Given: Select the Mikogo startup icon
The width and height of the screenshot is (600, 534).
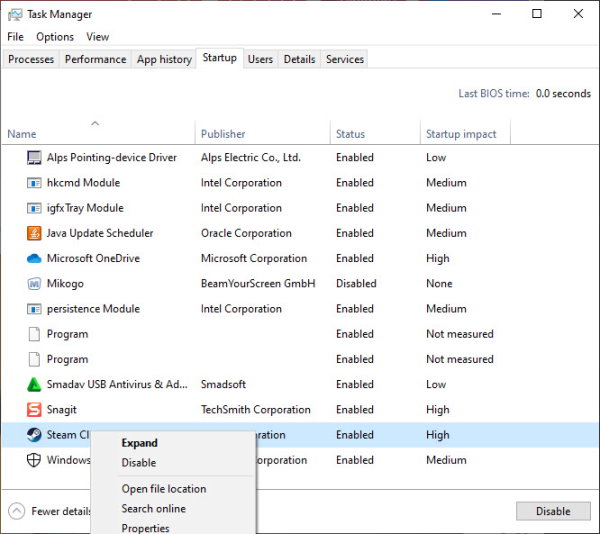Looking at the screenshot, I should point(35,284).
